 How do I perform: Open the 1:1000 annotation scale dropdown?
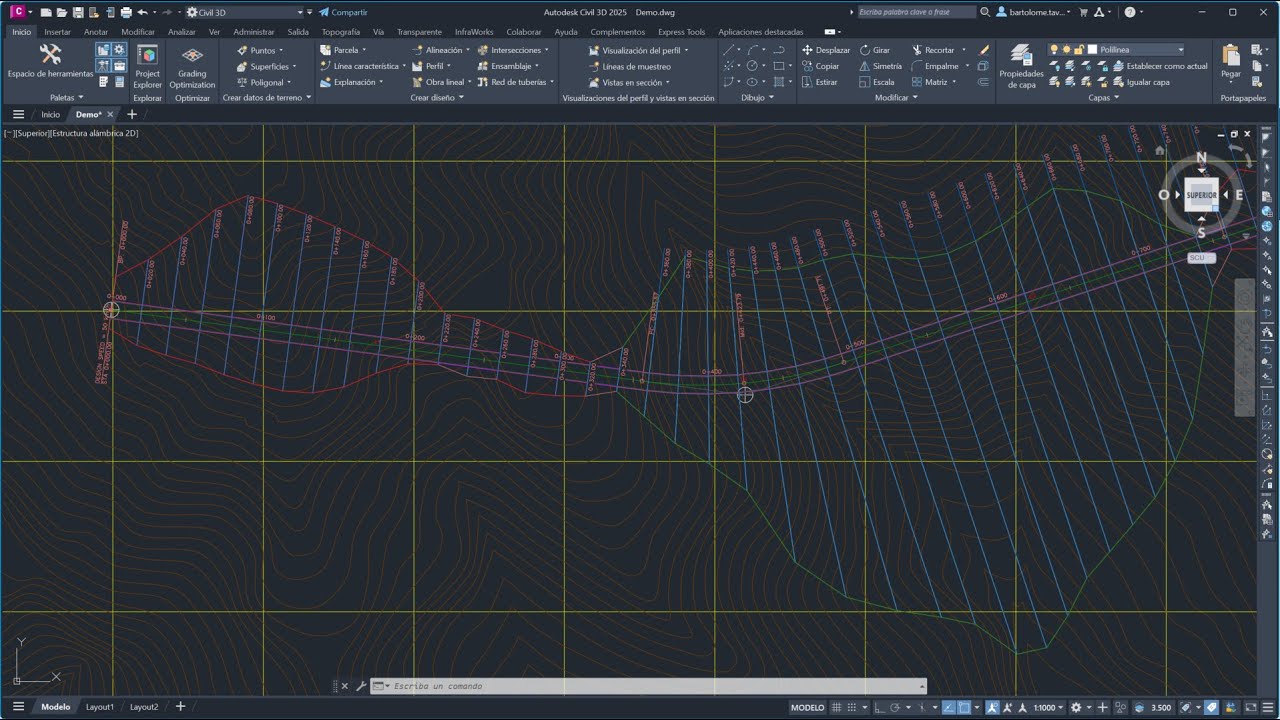1048,707
